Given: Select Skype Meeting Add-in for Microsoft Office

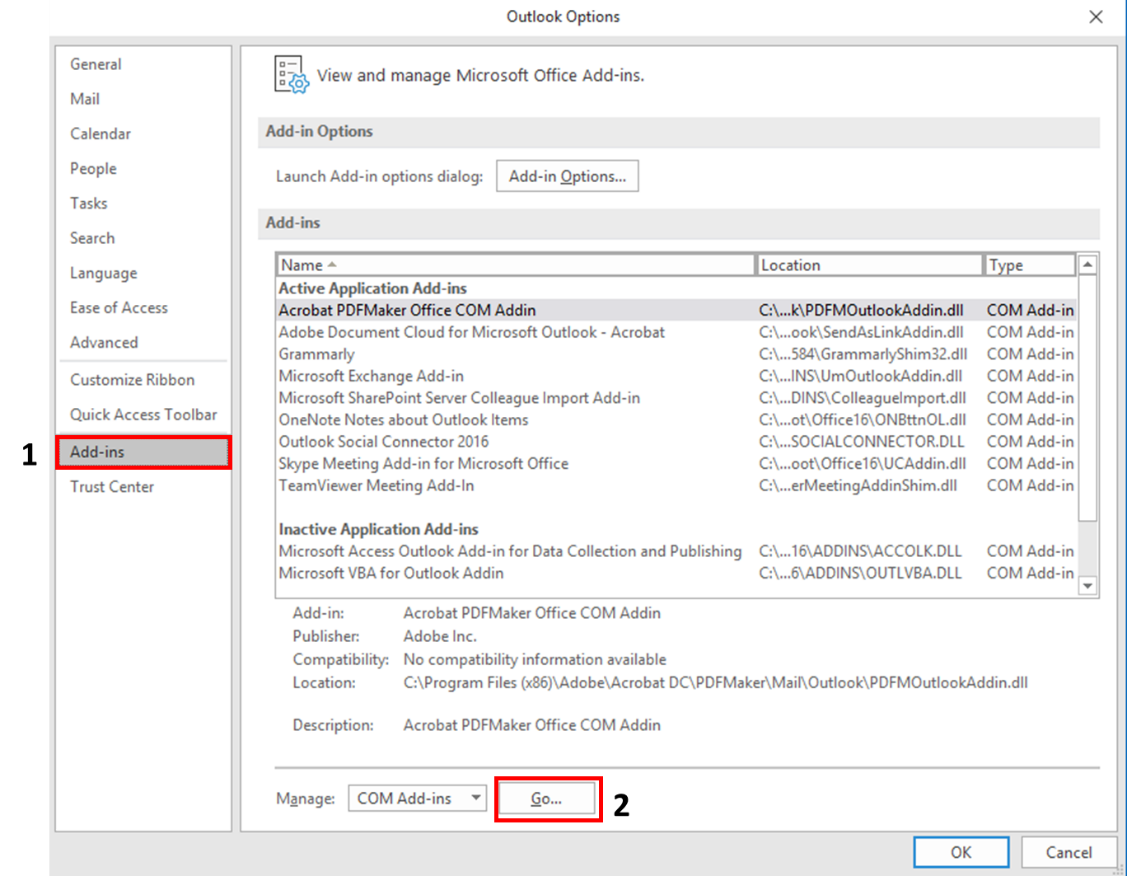Looking at the screenshot, I should [676, 464].
